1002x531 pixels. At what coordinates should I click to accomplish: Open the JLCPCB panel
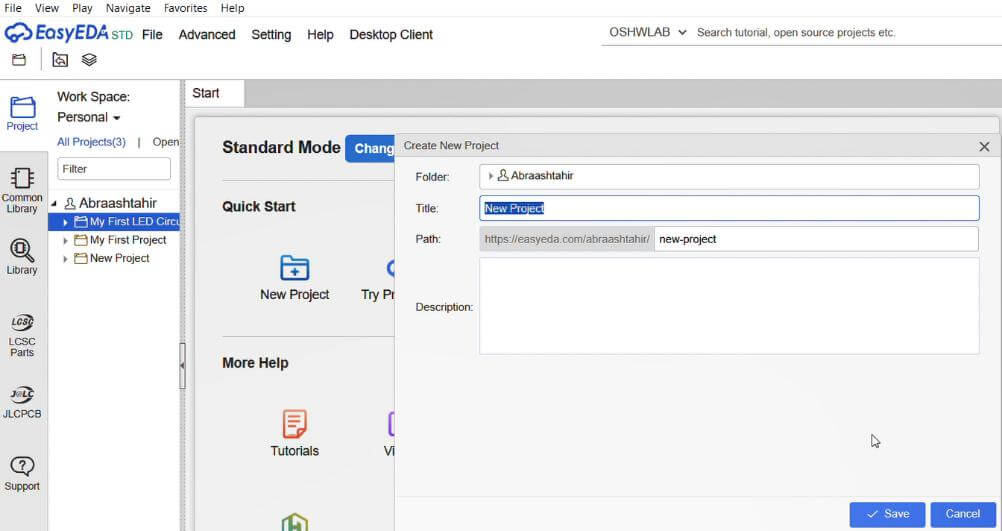[22, 402]
